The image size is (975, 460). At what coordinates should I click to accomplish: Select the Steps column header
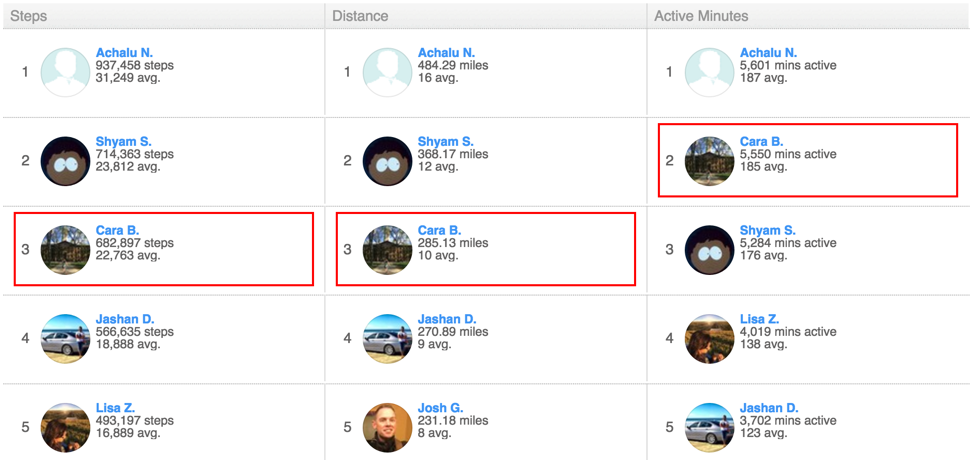pyautogui.click(x=29, y=16)
